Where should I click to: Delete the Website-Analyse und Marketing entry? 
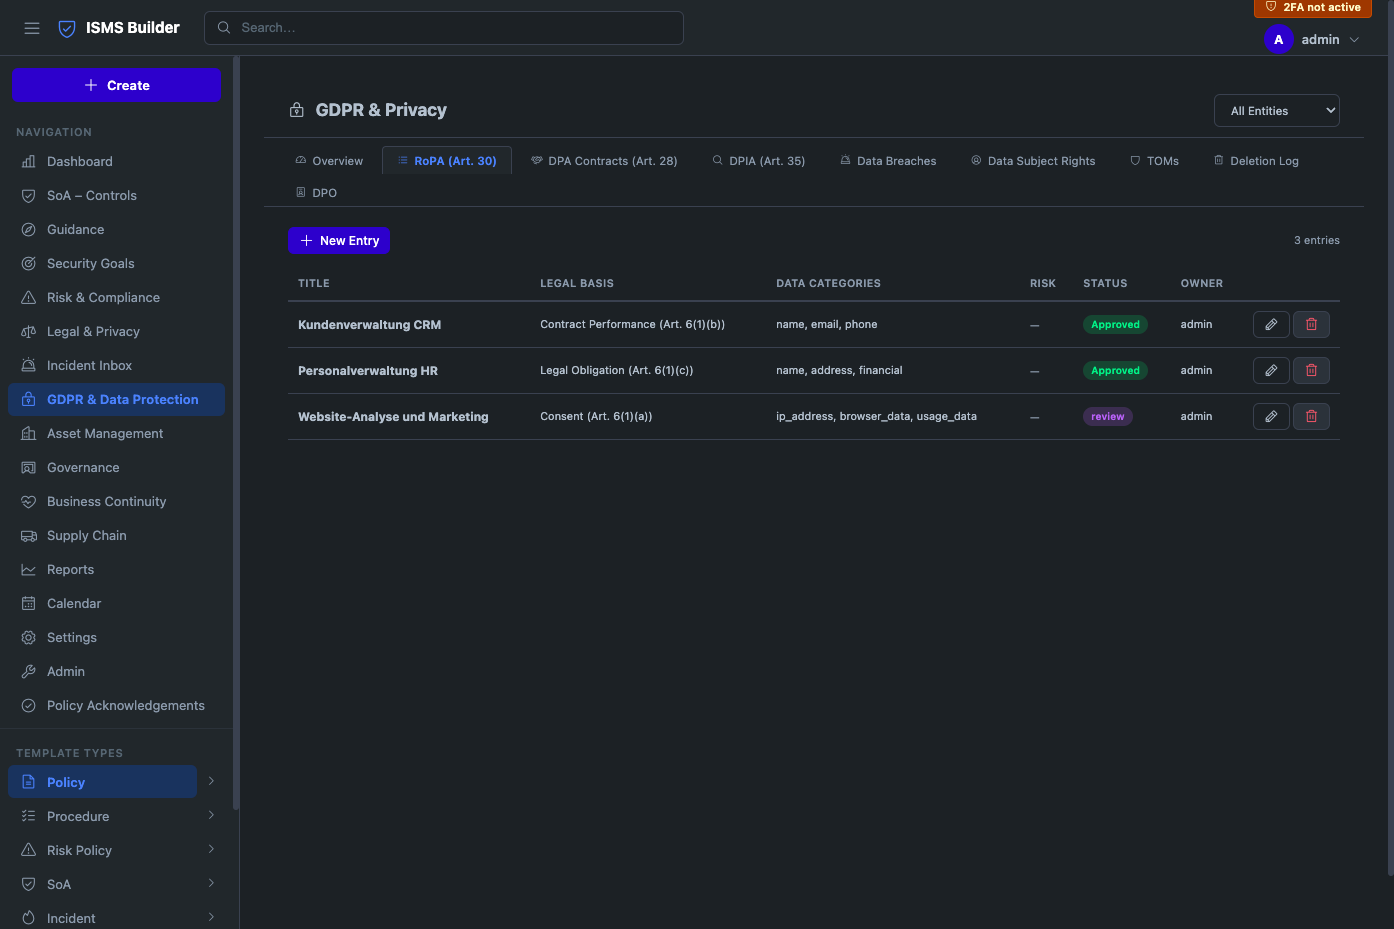click(1311, 416)
